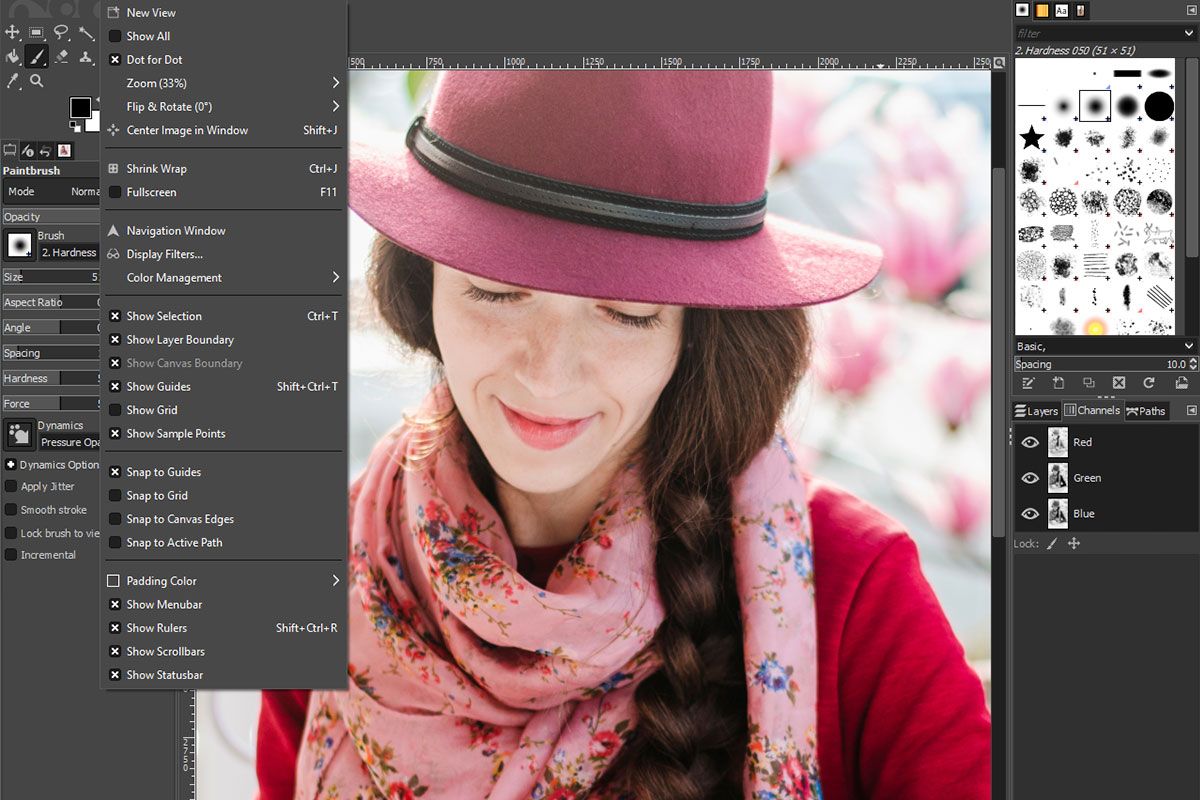
Task: Select the Bucket Fill tool
Action: [13, 57]
